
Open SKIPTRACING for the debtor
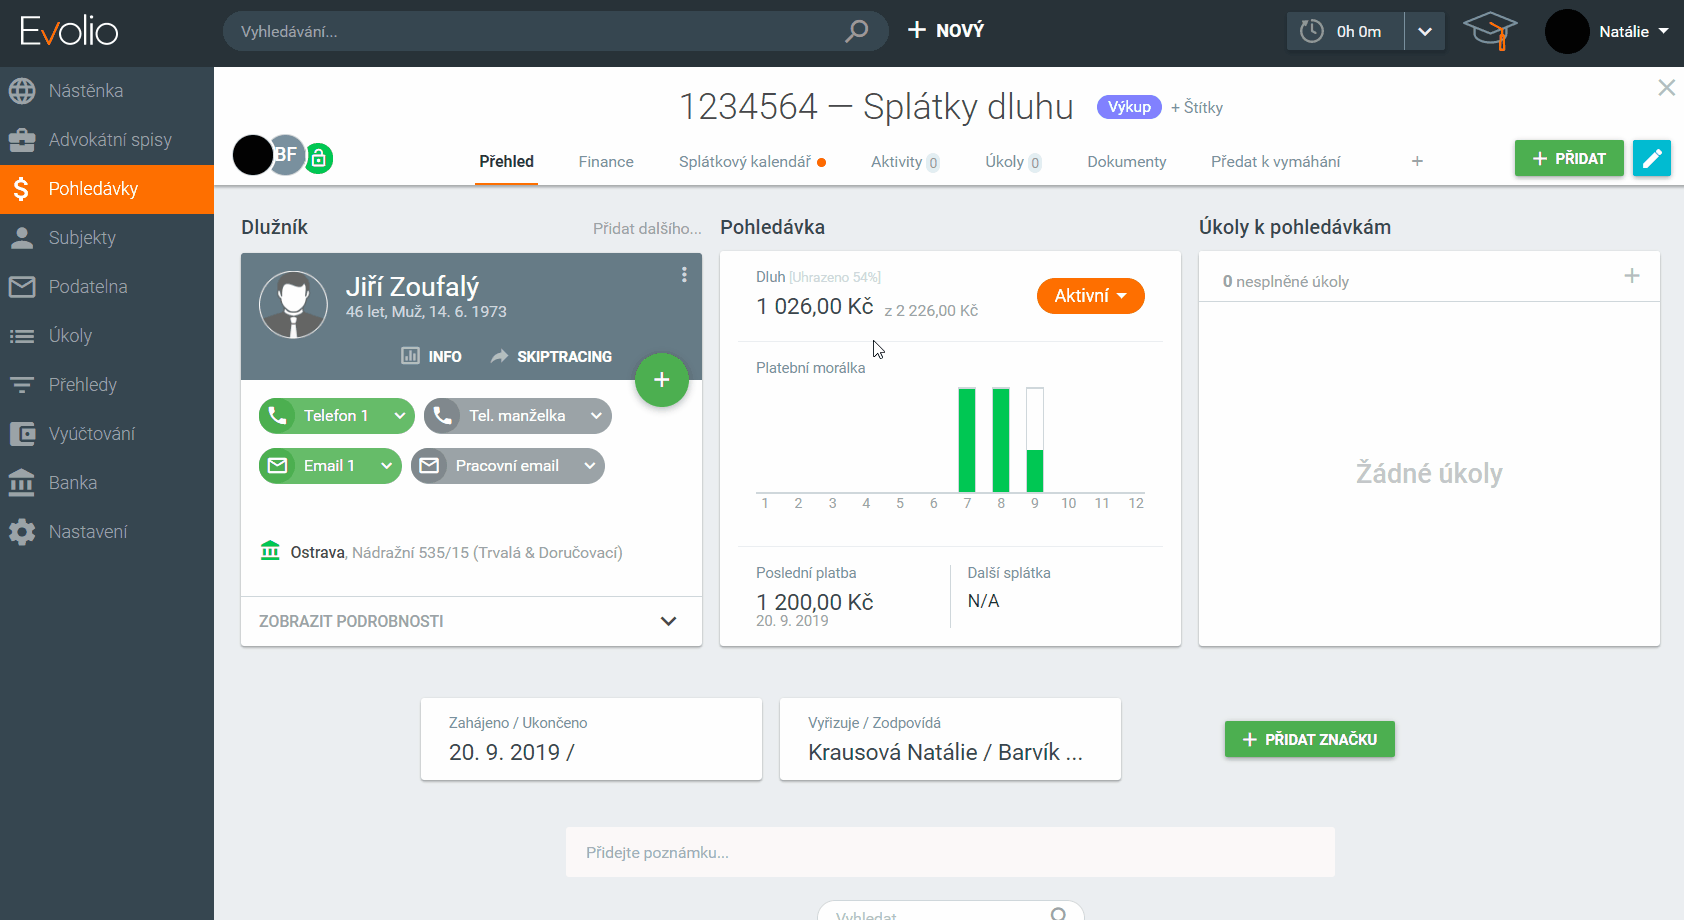point(551,356)
